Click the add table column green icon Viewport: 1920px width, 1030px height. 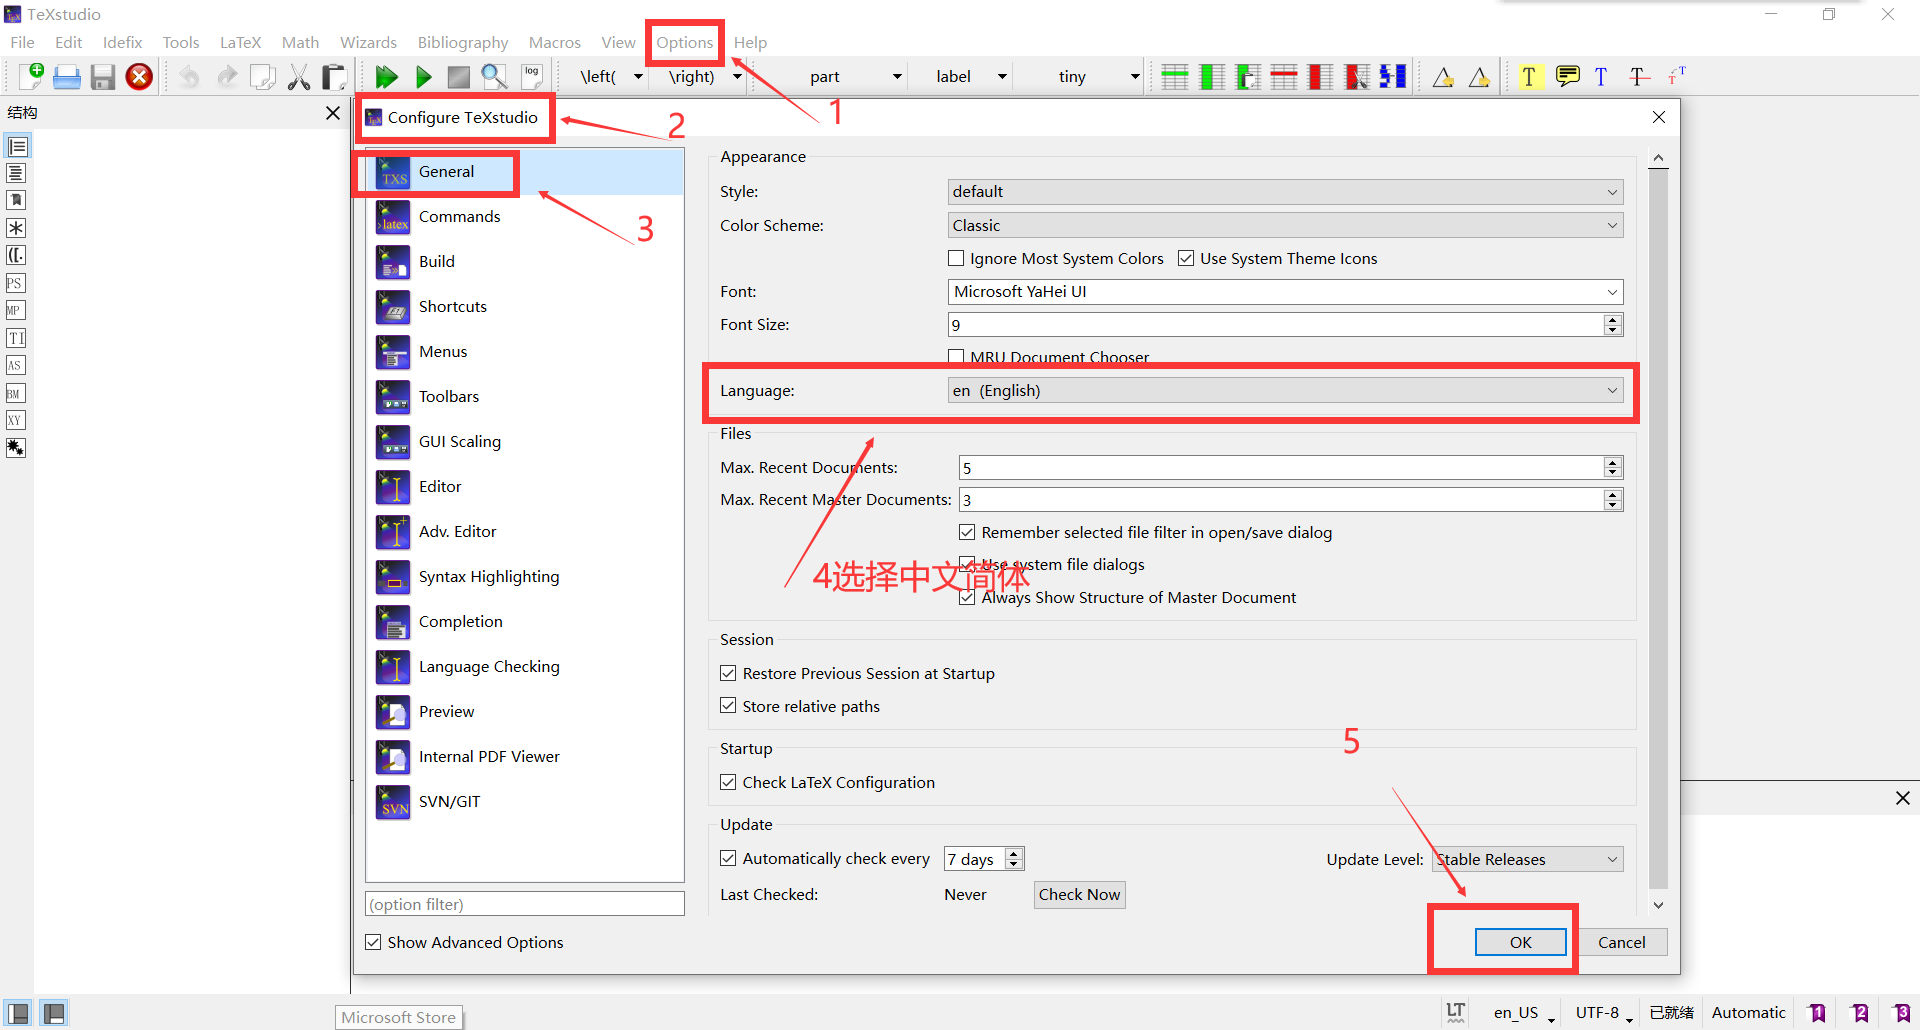coord(1212,77)
